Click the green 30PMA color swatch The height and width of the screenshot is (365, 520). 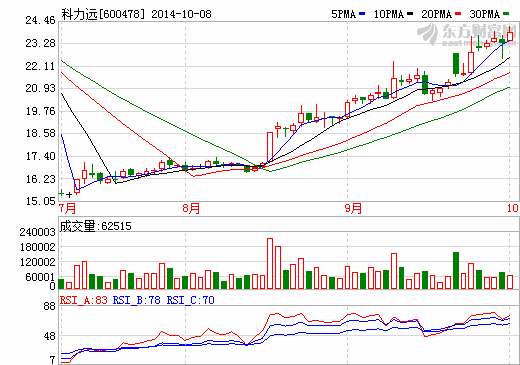506,14
